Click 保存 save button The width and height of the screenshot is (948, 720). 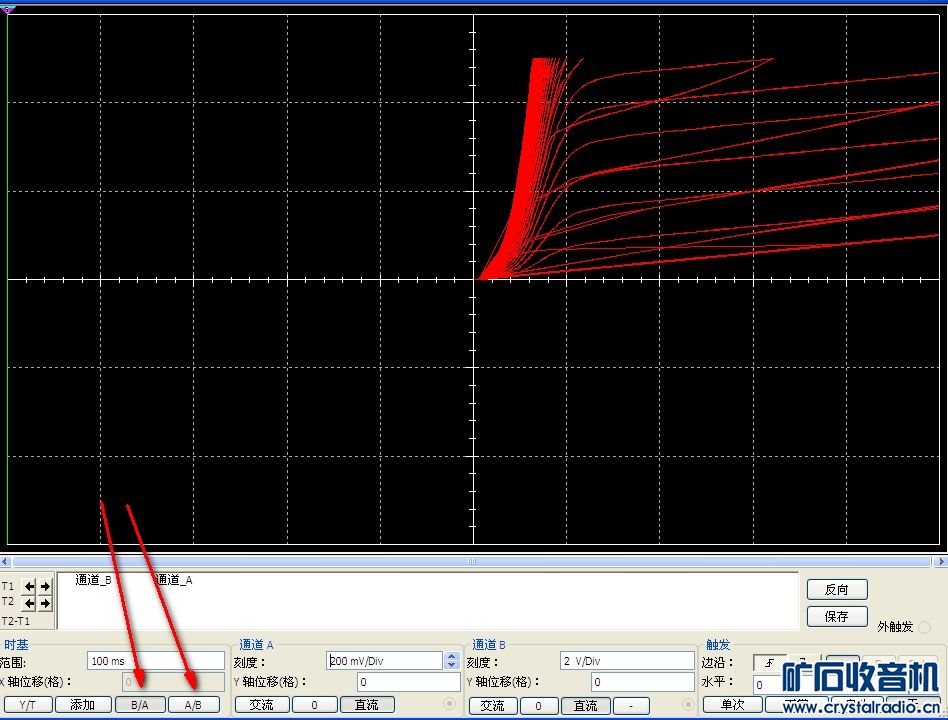point(836,617)
